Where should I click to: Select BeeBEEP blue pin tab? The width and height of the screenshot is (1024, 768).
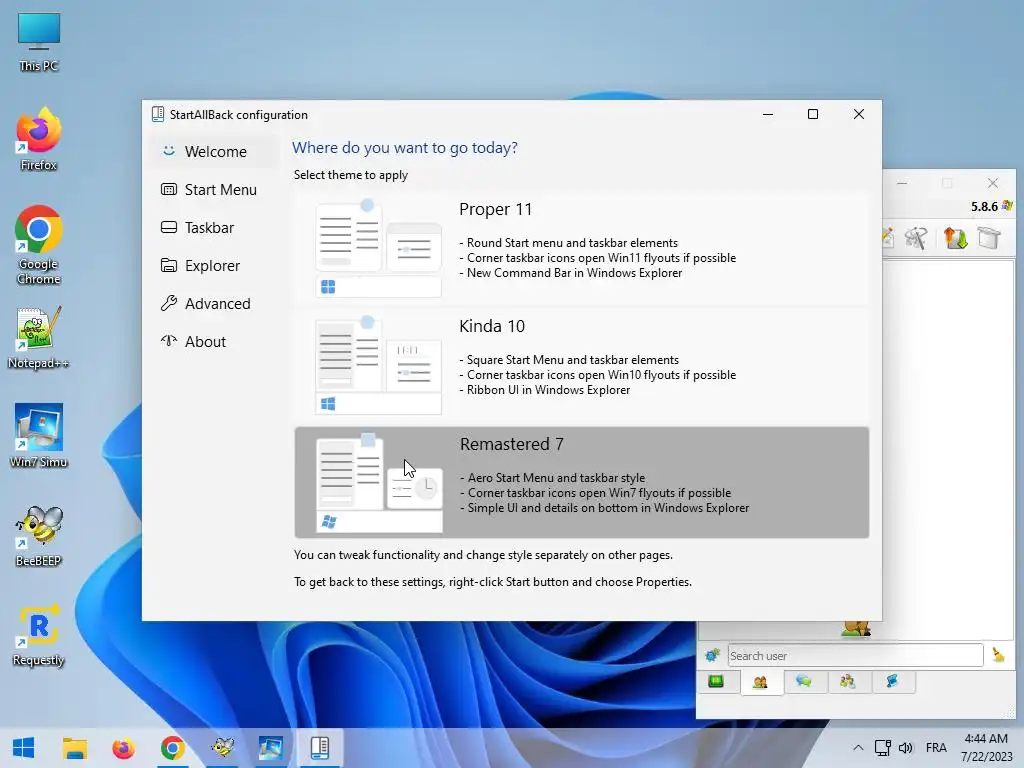click(892, 682)
